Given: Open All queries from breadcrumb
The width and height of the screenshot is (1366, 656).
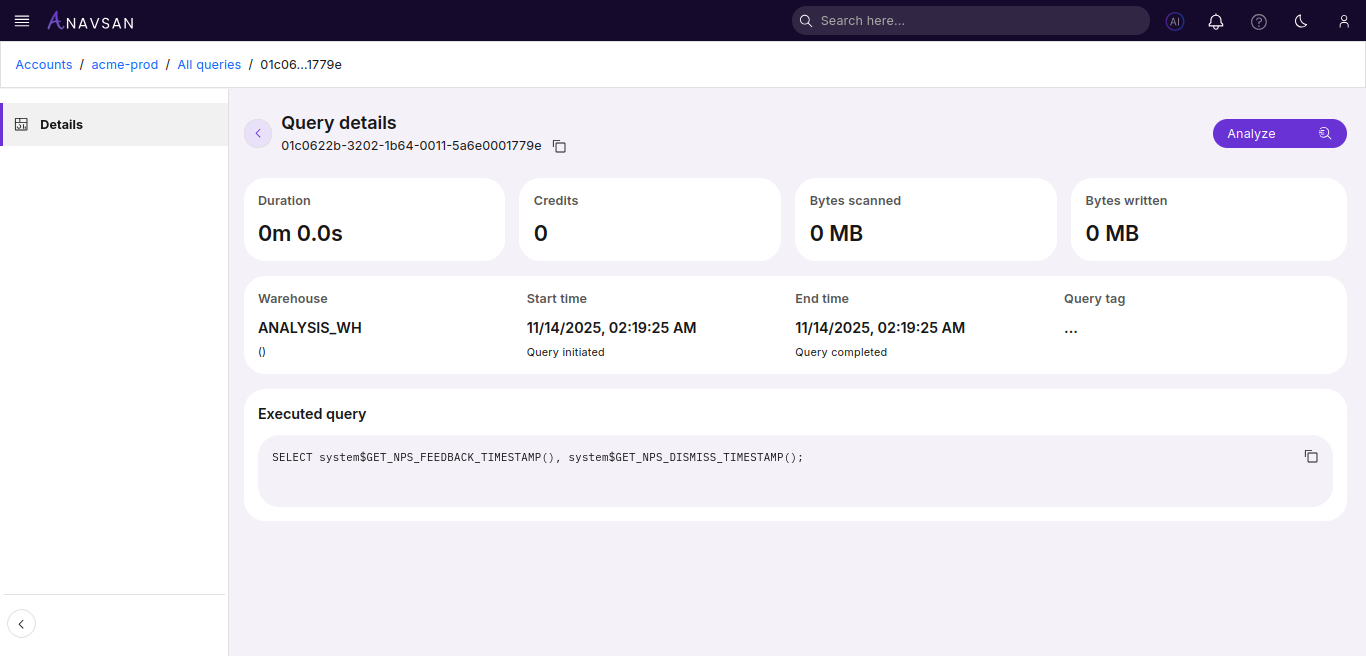Looking at the screenshot, I should click(209, 64).
